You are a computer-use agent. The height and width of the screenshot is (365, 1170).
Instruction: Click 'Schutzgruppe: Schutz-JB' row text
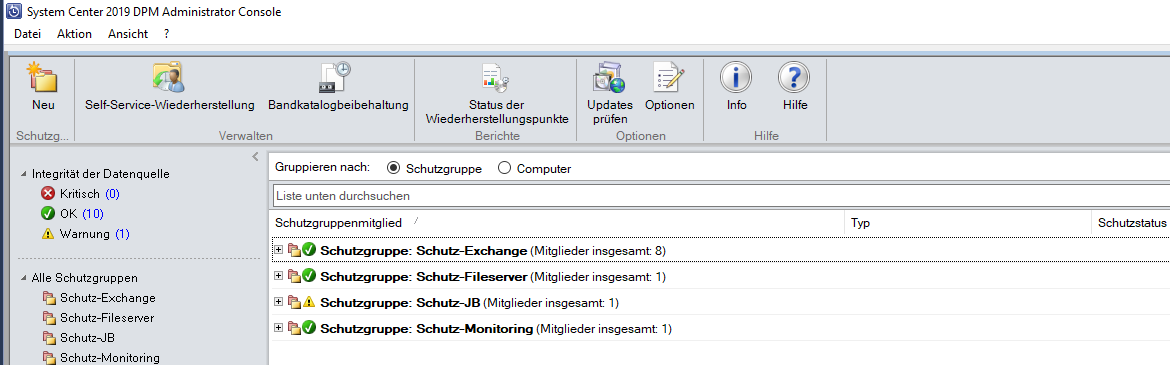tap(402, 302)
